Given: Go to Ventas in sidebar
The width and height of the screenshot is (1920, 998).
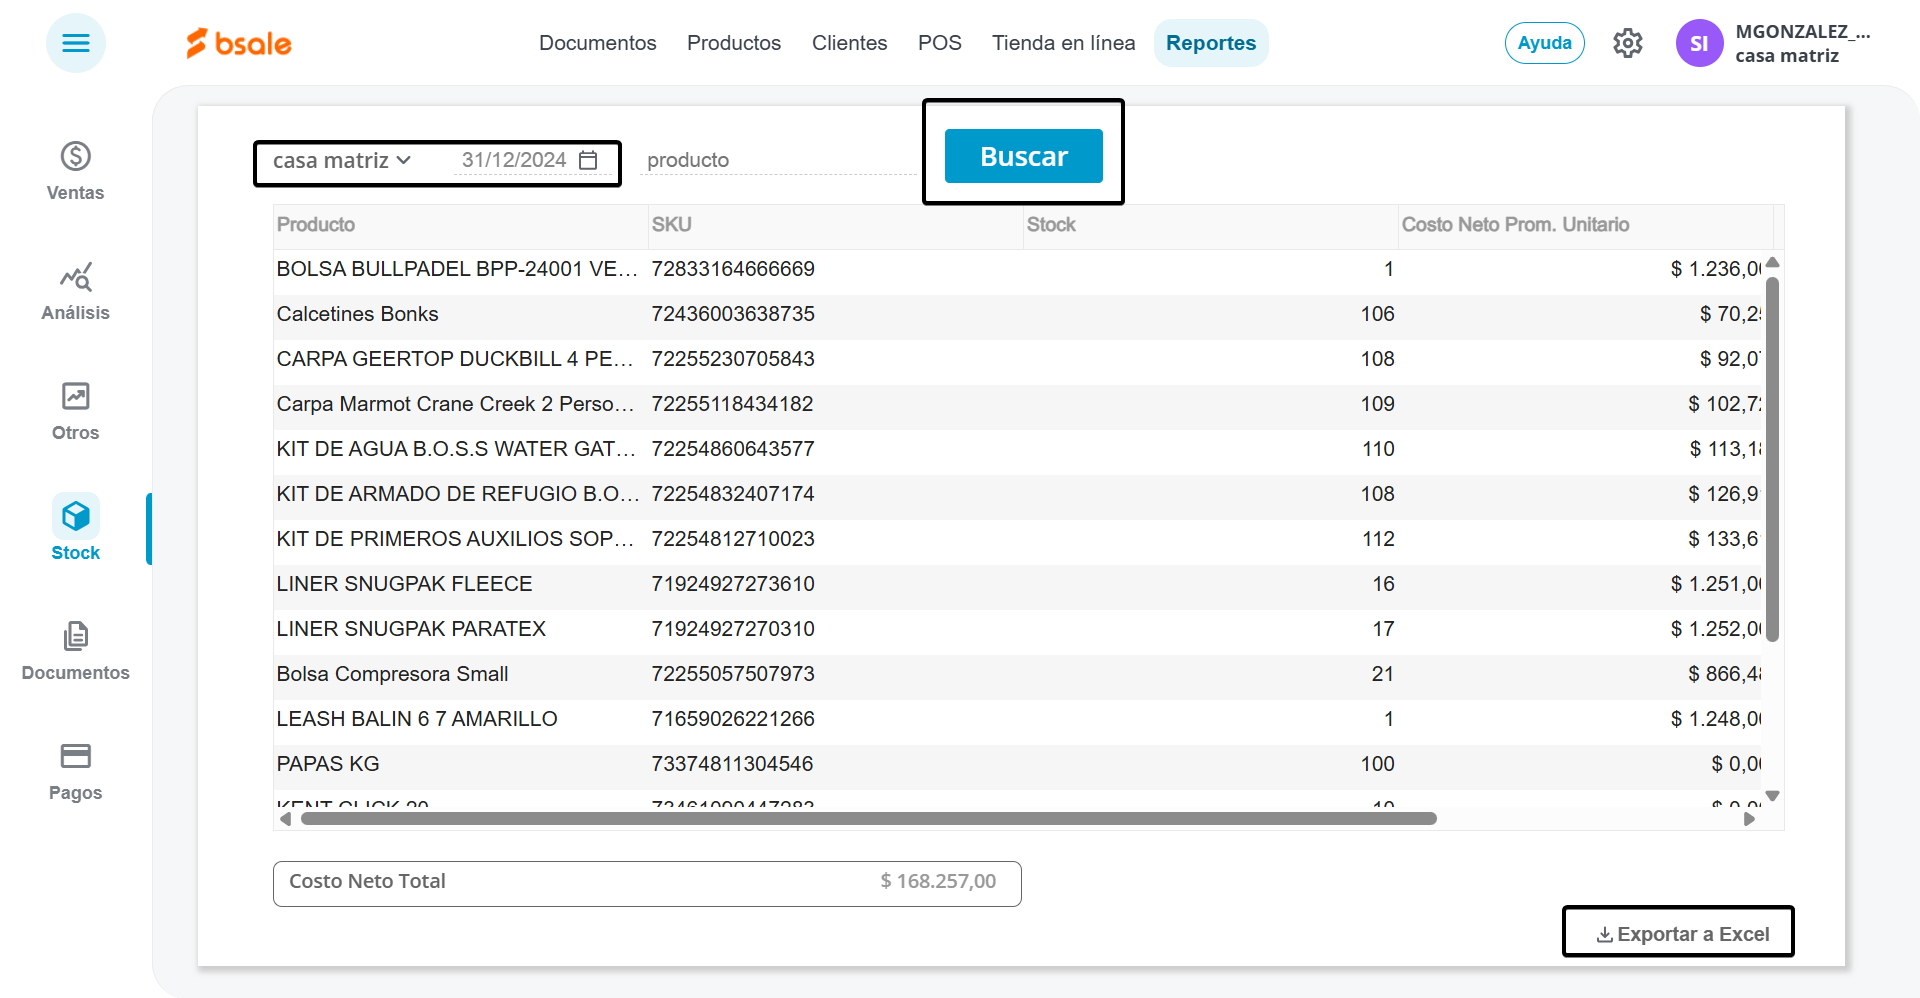Looking at the screenshot, I should click(76, 171).
